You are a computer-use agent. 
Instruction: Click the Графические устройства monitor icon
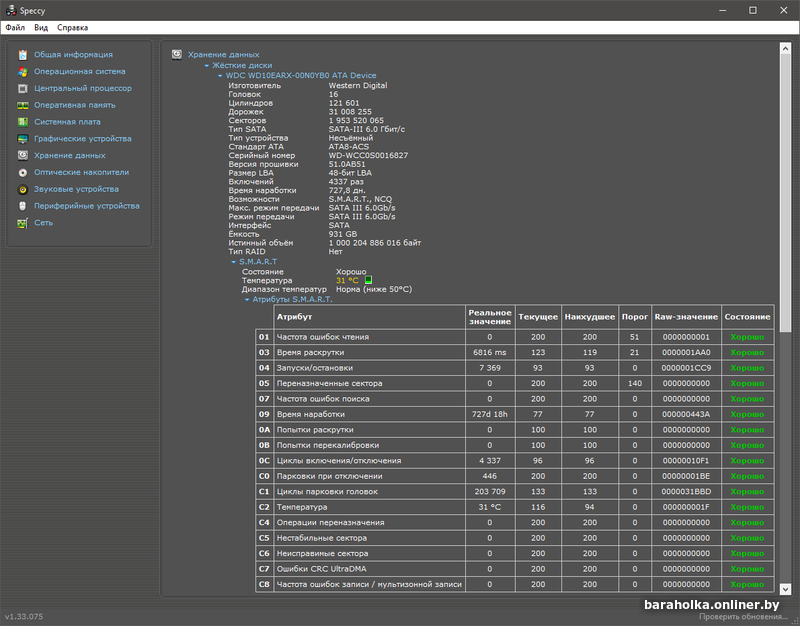(22, 139)
